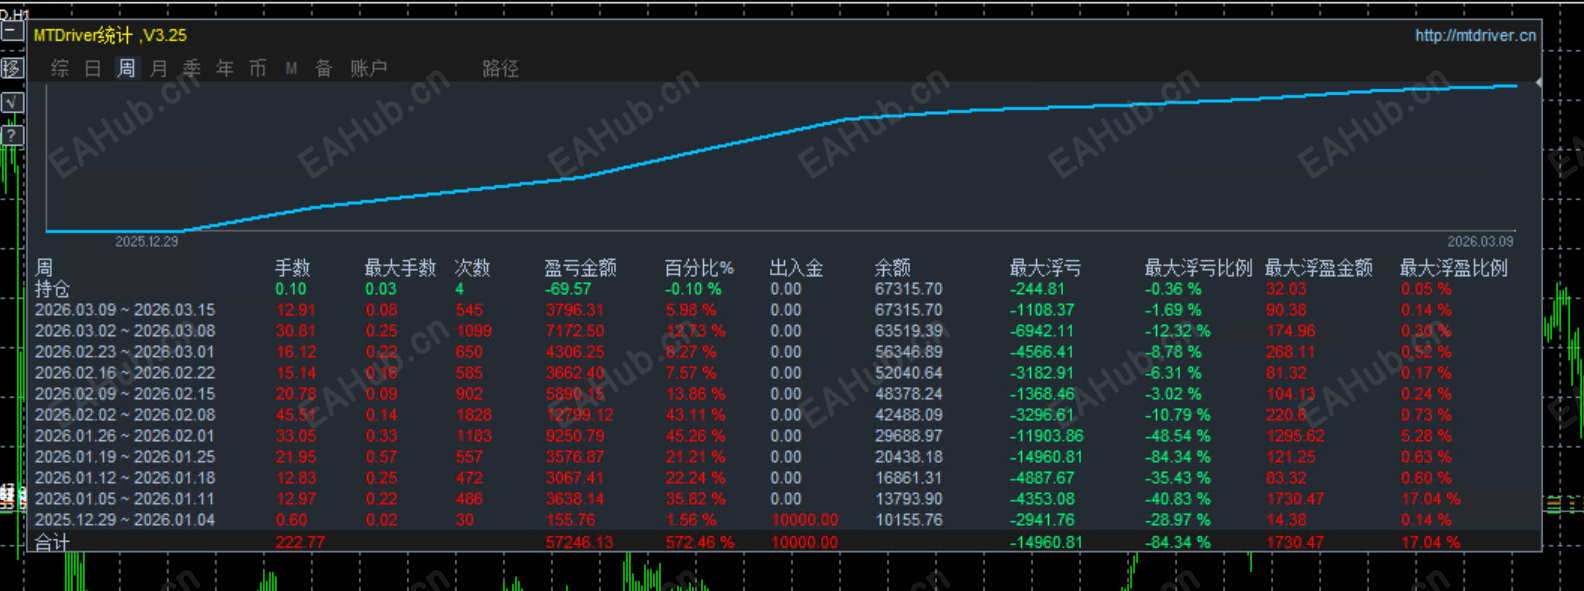Click the 222.77 total lots value

(301, 542)
